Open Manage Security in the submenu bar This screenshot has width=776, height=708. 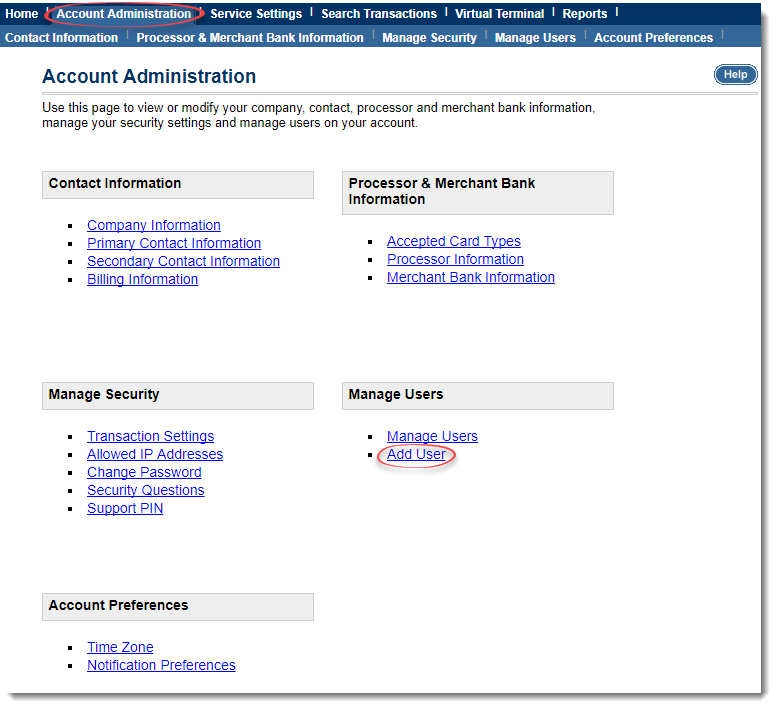click(x=429, y=38)
